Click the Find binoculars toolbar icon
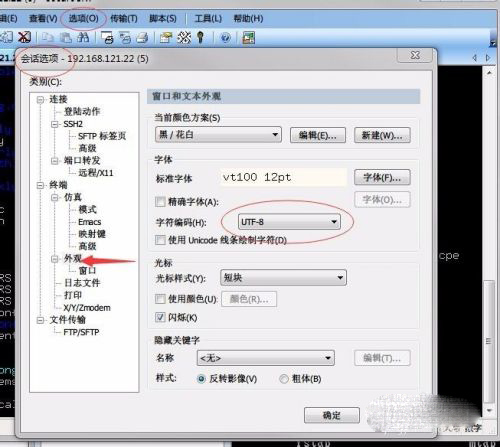The height and width of the screenshot is (447, 500). coord(83,37)
